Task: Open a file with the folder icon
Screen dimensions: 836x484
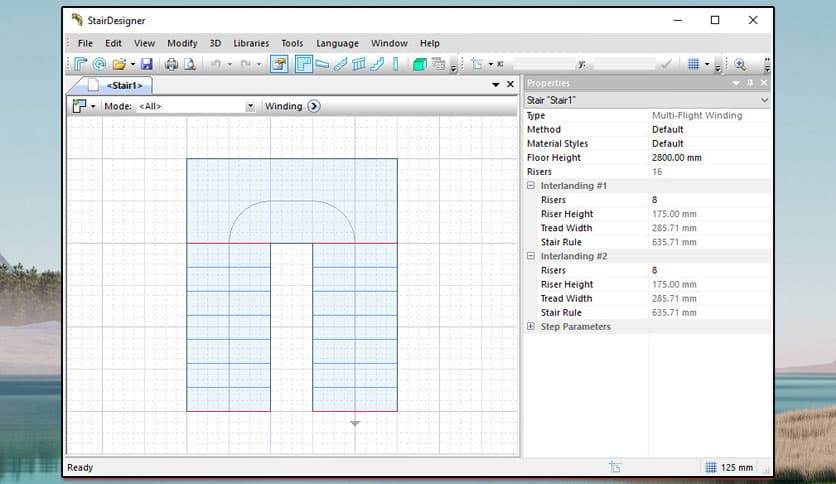Action: point(119,64)
